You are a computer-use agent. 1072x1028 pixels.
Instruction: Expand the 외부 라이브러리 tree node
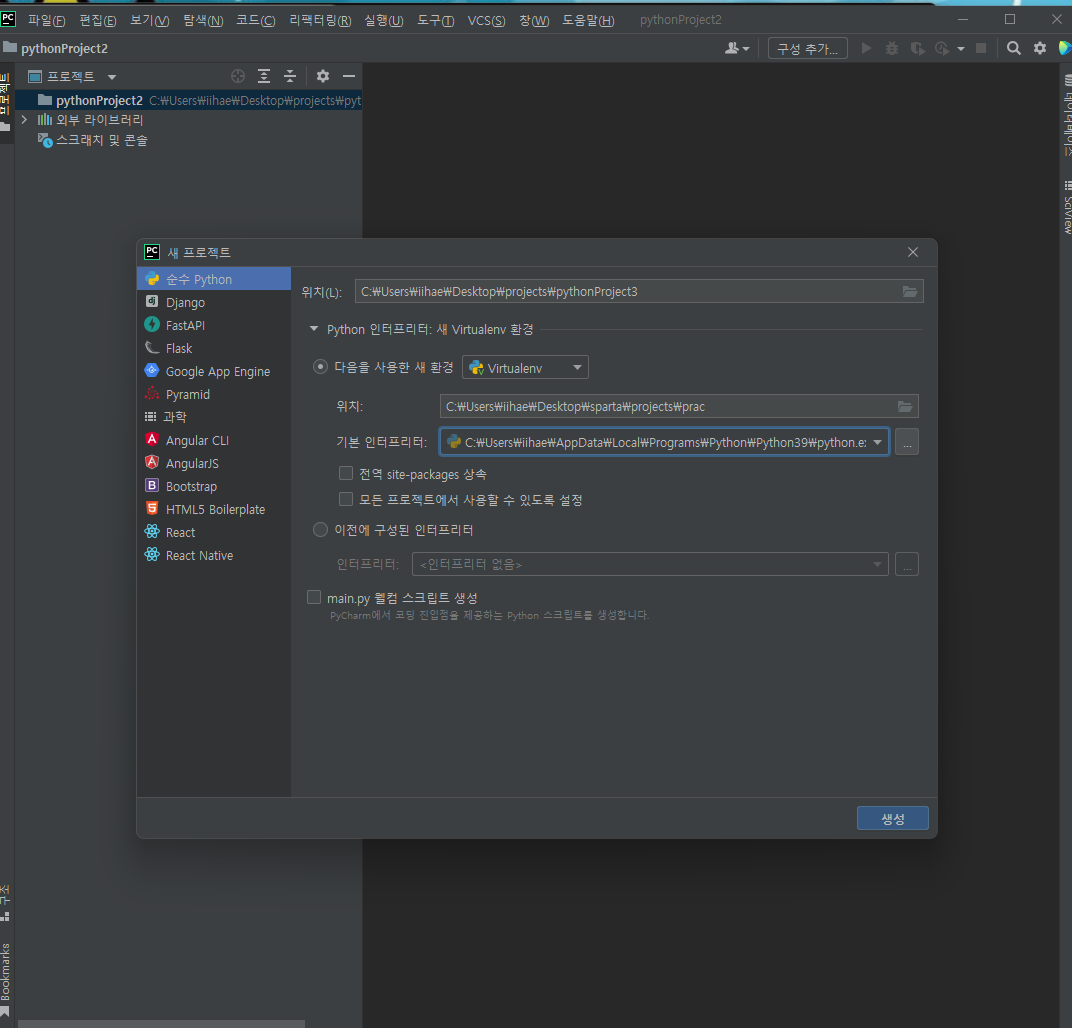tap(25, 120)
